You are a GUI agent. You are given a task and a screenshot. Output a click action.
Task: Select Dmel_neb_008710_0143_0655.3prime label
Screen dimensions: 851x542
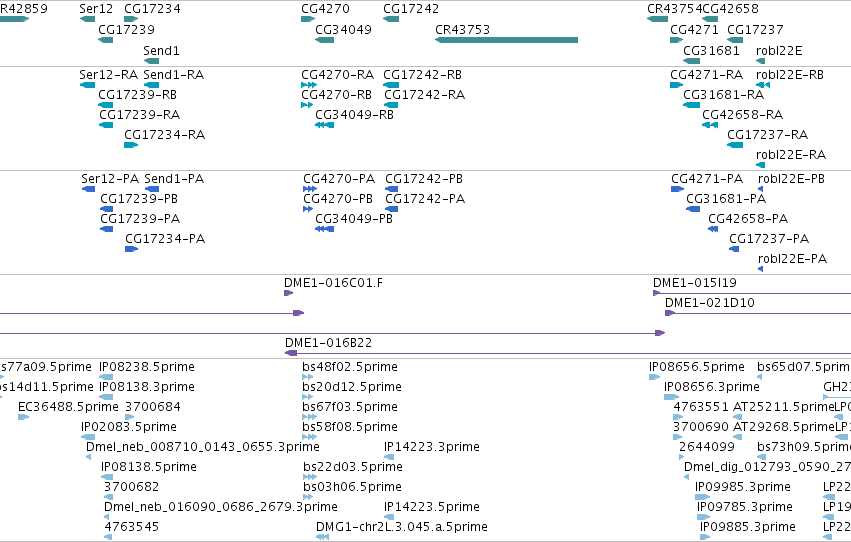[x=202, y=447]
